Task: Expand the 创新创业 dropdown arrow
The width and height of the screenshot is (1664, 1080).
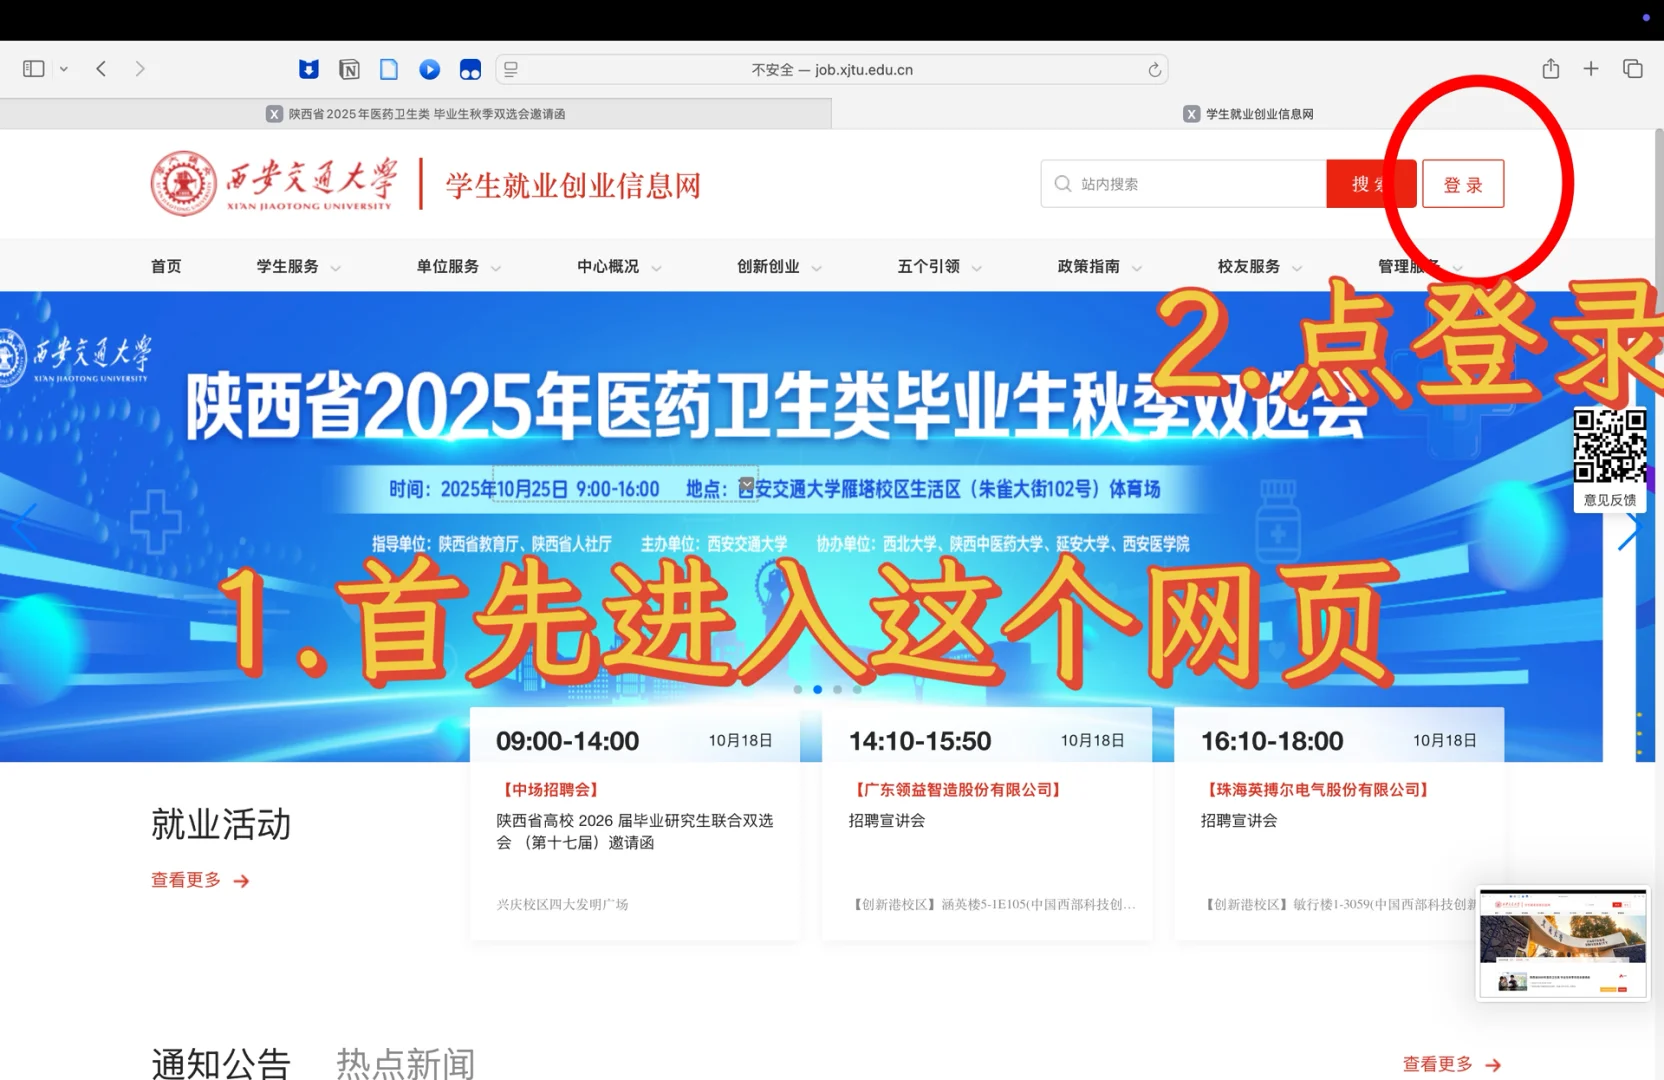Action: click(x=817, y=268)
